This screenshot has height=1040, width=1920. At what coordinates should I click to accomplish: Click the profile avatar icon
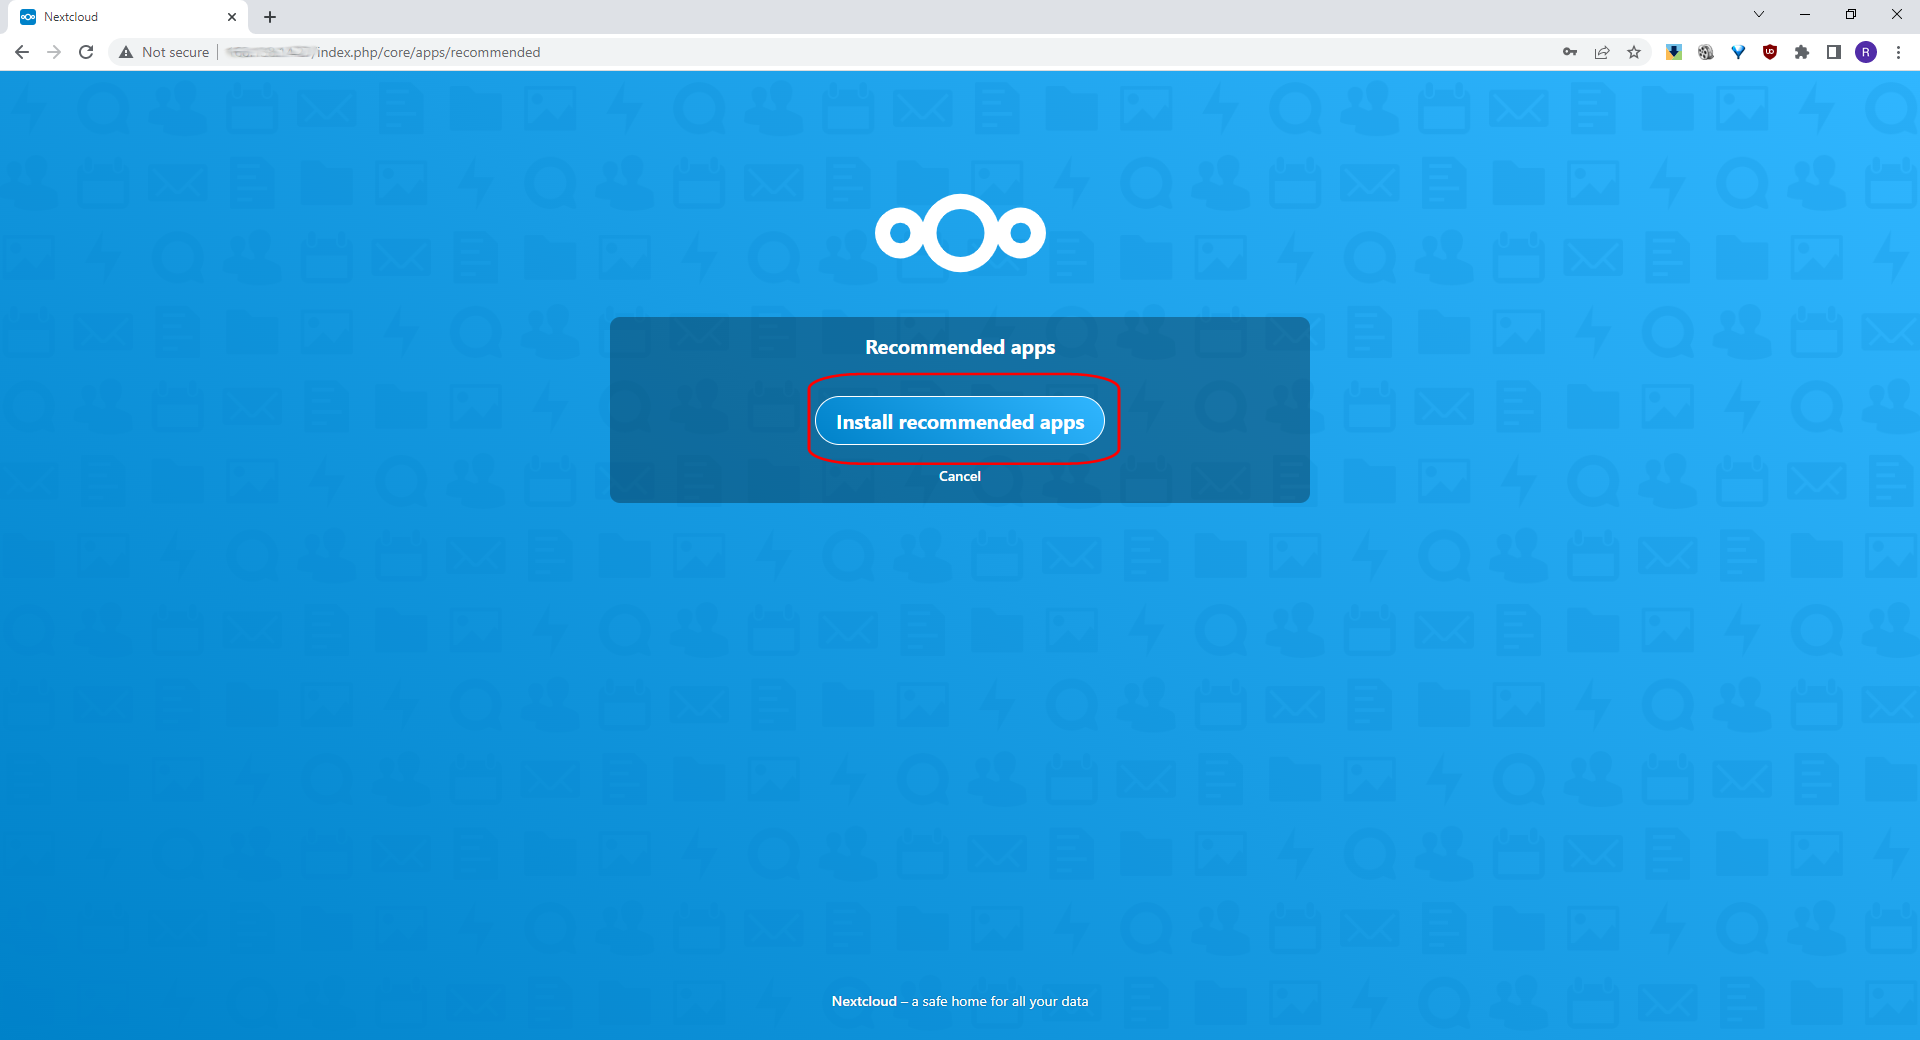pos(1866,52)
